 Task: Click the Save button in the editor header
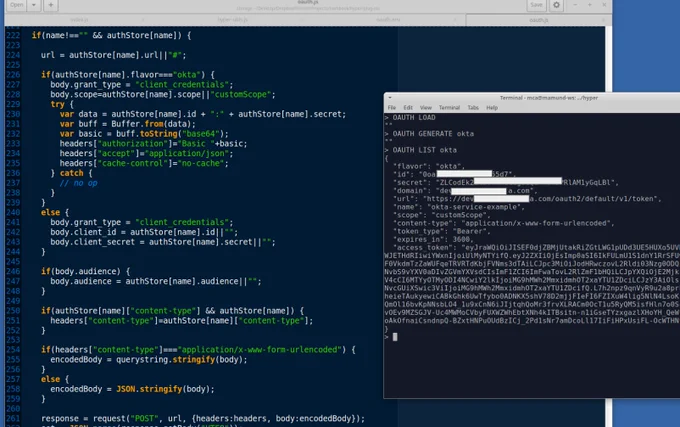click(536, 5)
